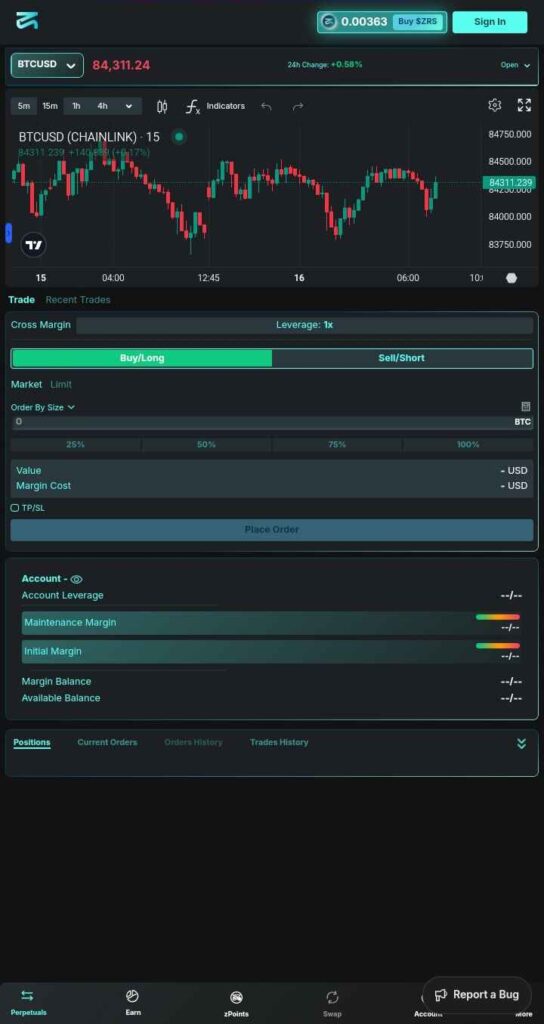Set the order size to 100%

[468, 445]
